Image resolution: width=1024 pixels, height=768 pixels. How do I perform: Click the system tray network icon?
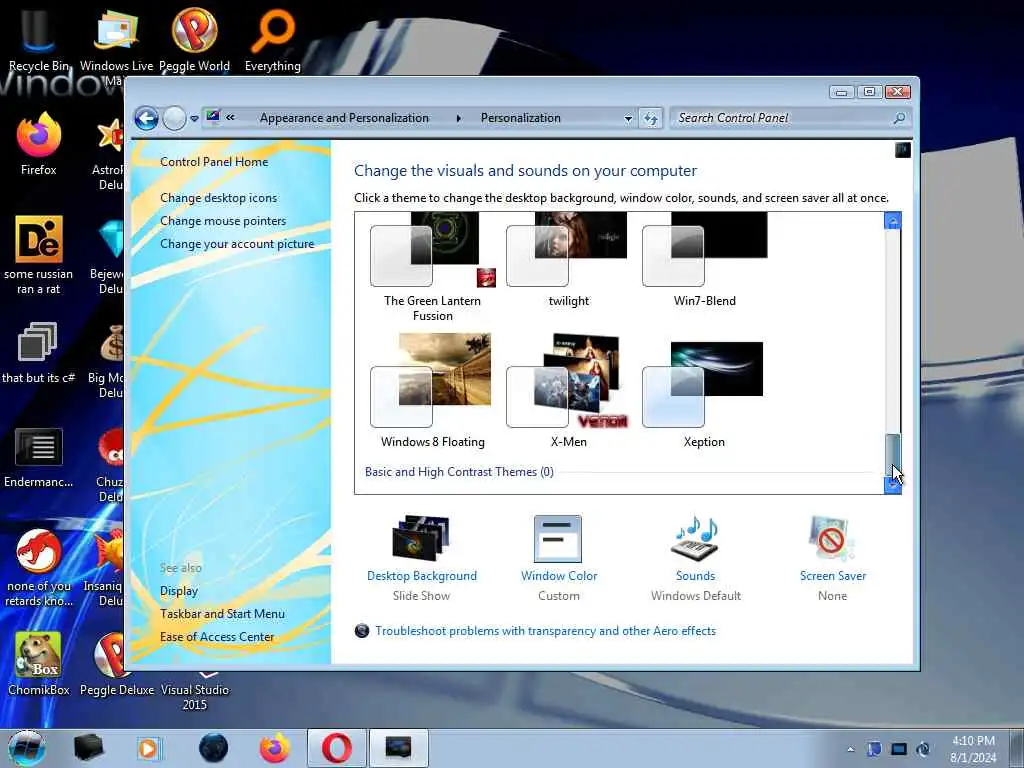[x=899, y=749]
